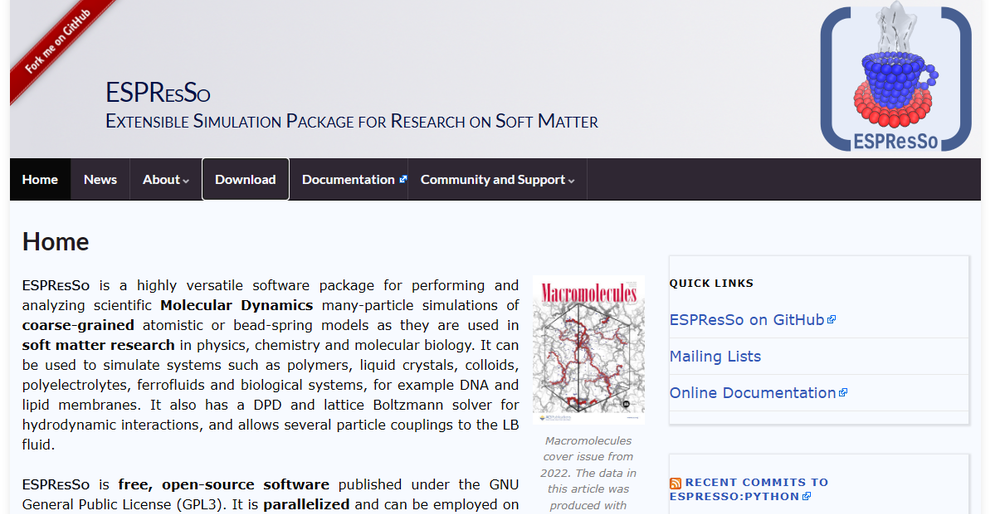Go to the Home menu item
The image size is (1000, 514).
40,180
